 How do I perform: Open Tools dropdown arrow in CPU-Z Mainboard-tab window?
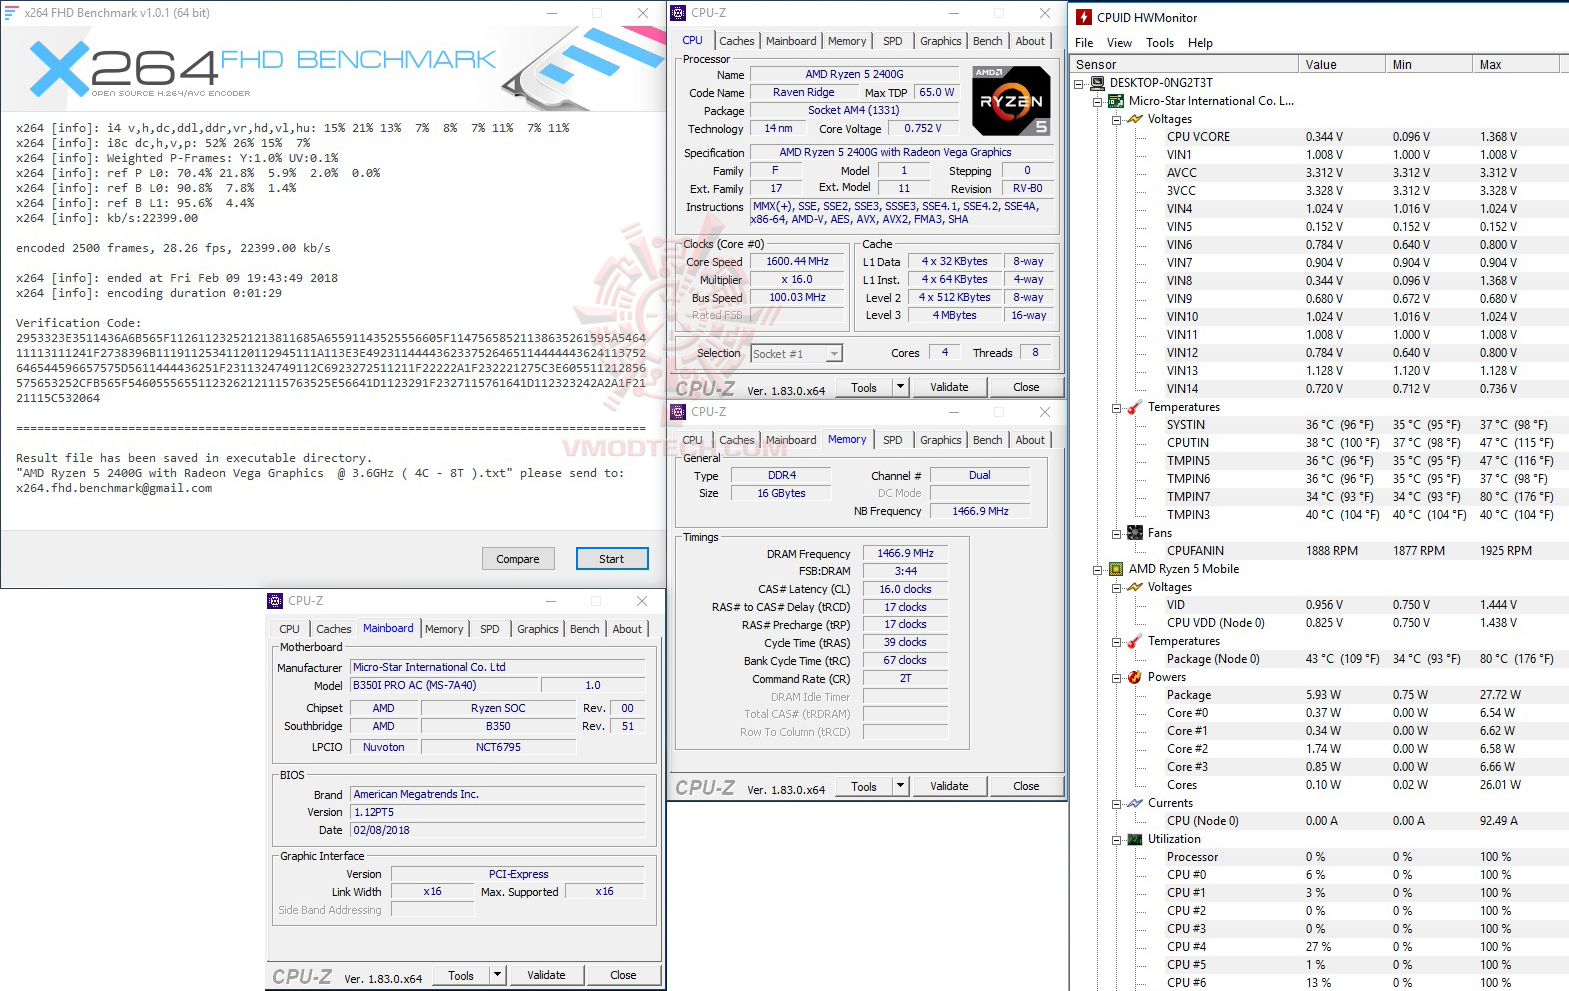[497, 975]
